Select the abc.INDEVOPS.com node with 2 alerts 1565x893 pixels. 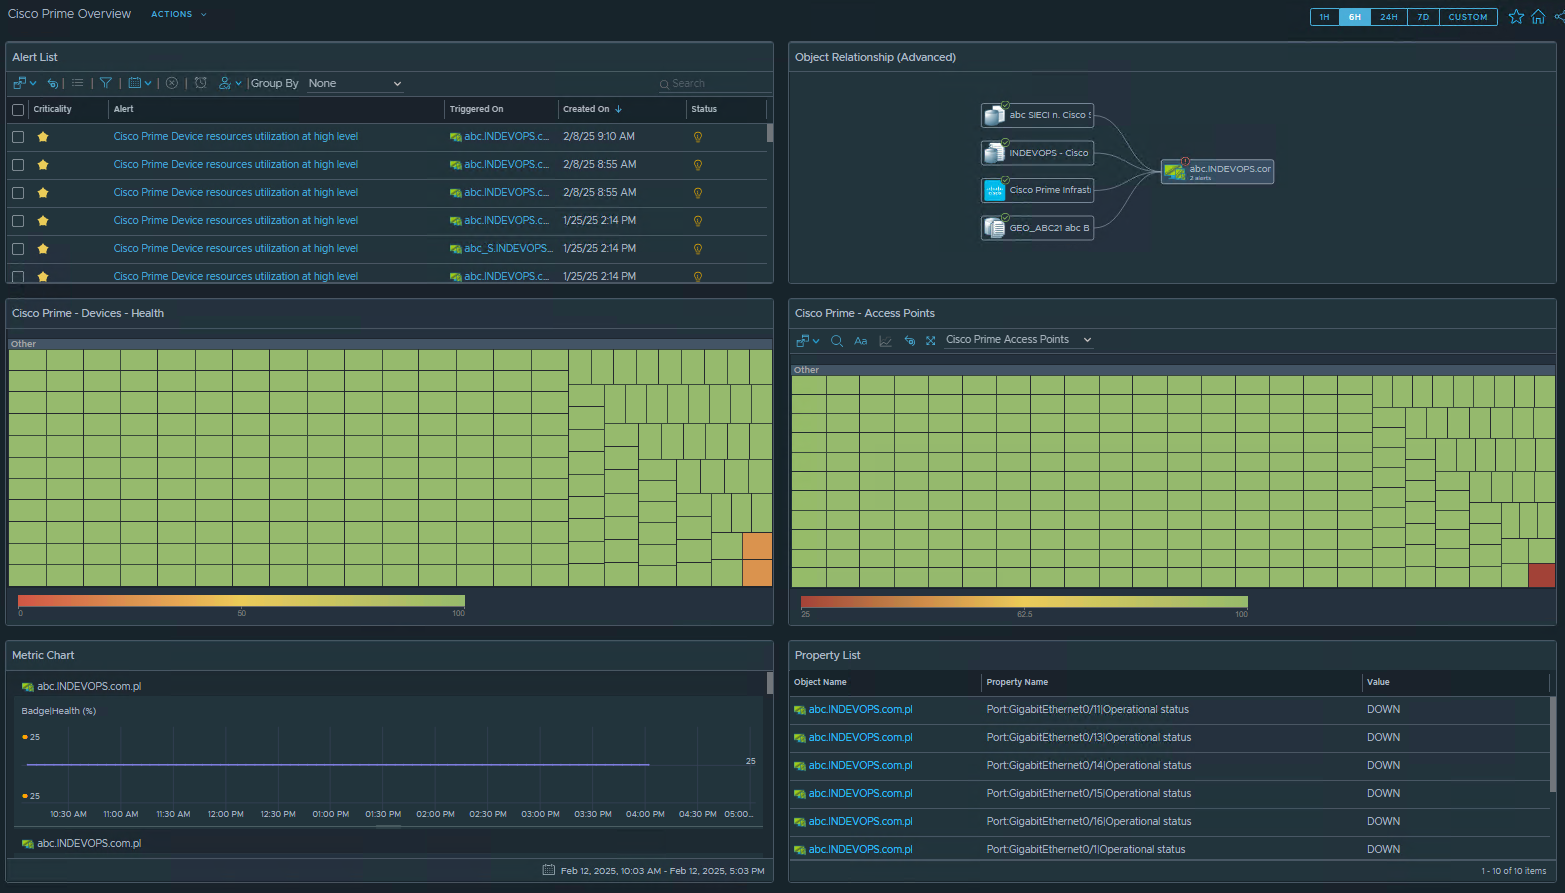tap(1217, 172)
